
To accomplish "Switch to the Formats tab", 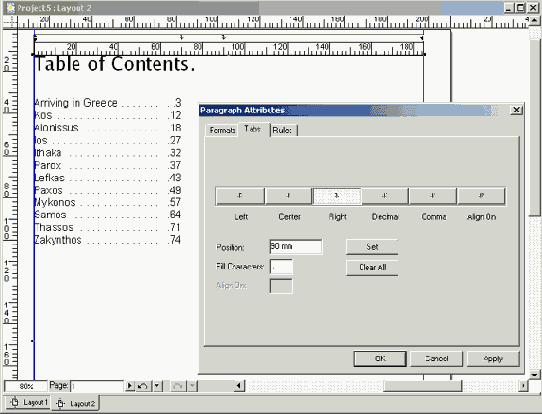I will [222, 130].
